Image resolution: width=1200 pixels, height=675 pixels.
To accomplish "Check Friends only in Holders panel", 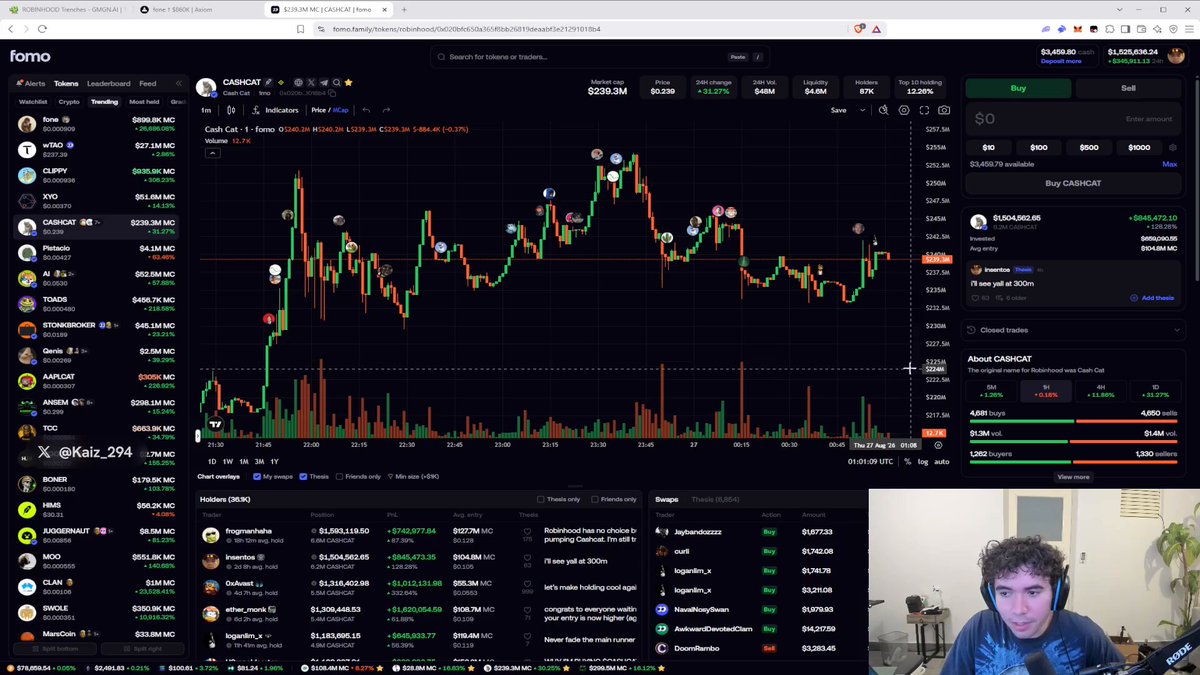I will [594, 499].
